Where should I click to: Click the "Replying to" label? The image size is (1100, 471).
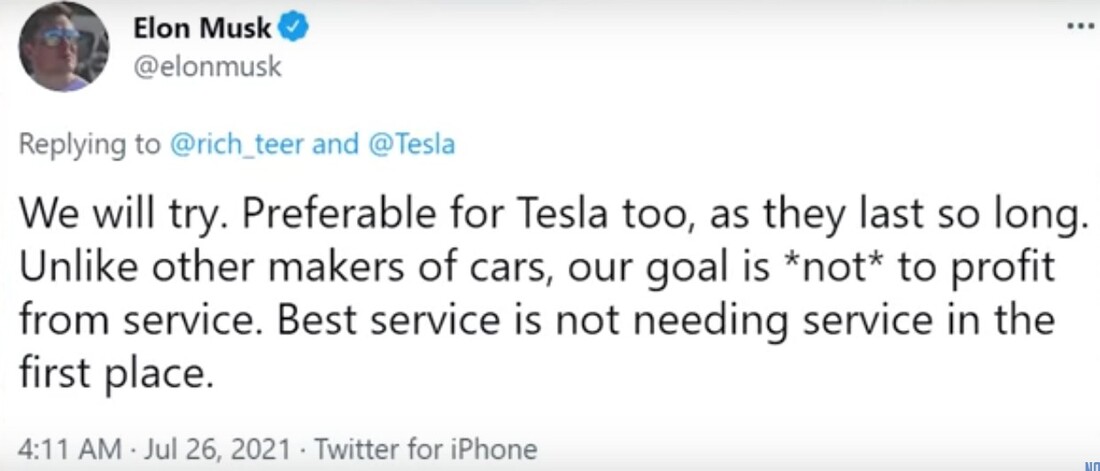click(x=89, y=144)
